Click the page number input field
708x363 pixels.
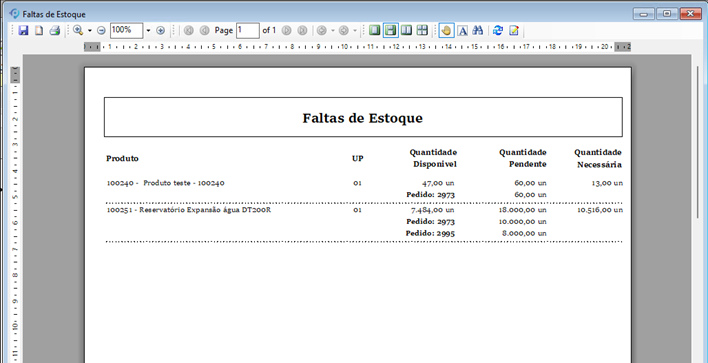[247, 30]
